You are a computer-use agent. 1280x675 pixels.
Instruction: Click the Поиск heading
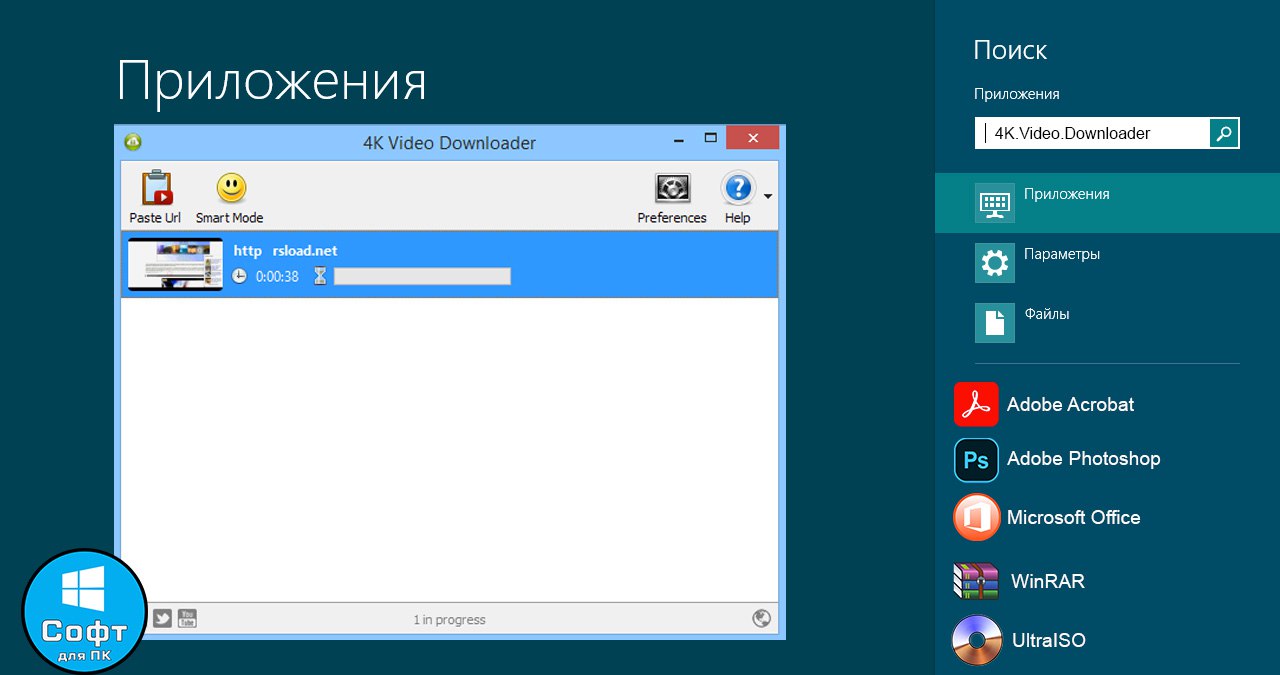pyautogui.click(x=1010, y=50)
